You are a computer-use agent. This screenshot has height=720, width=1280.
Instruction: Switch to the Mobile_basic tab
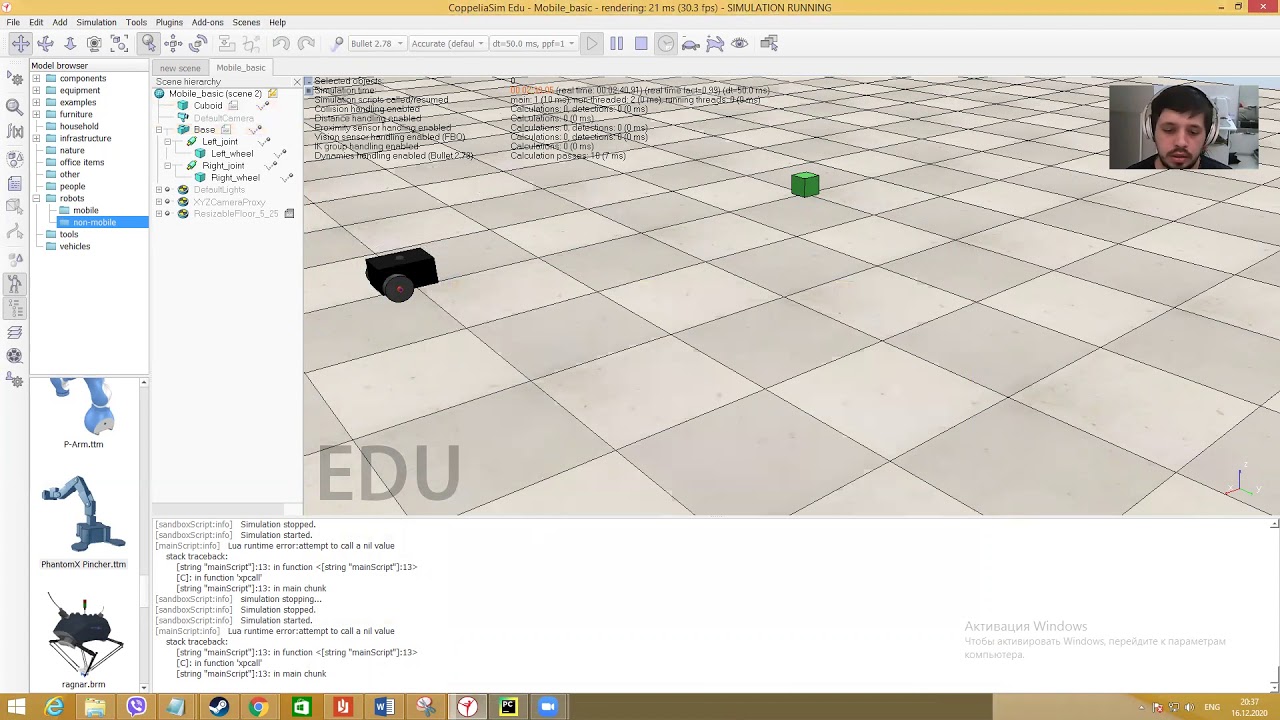(x=241, y=68)
